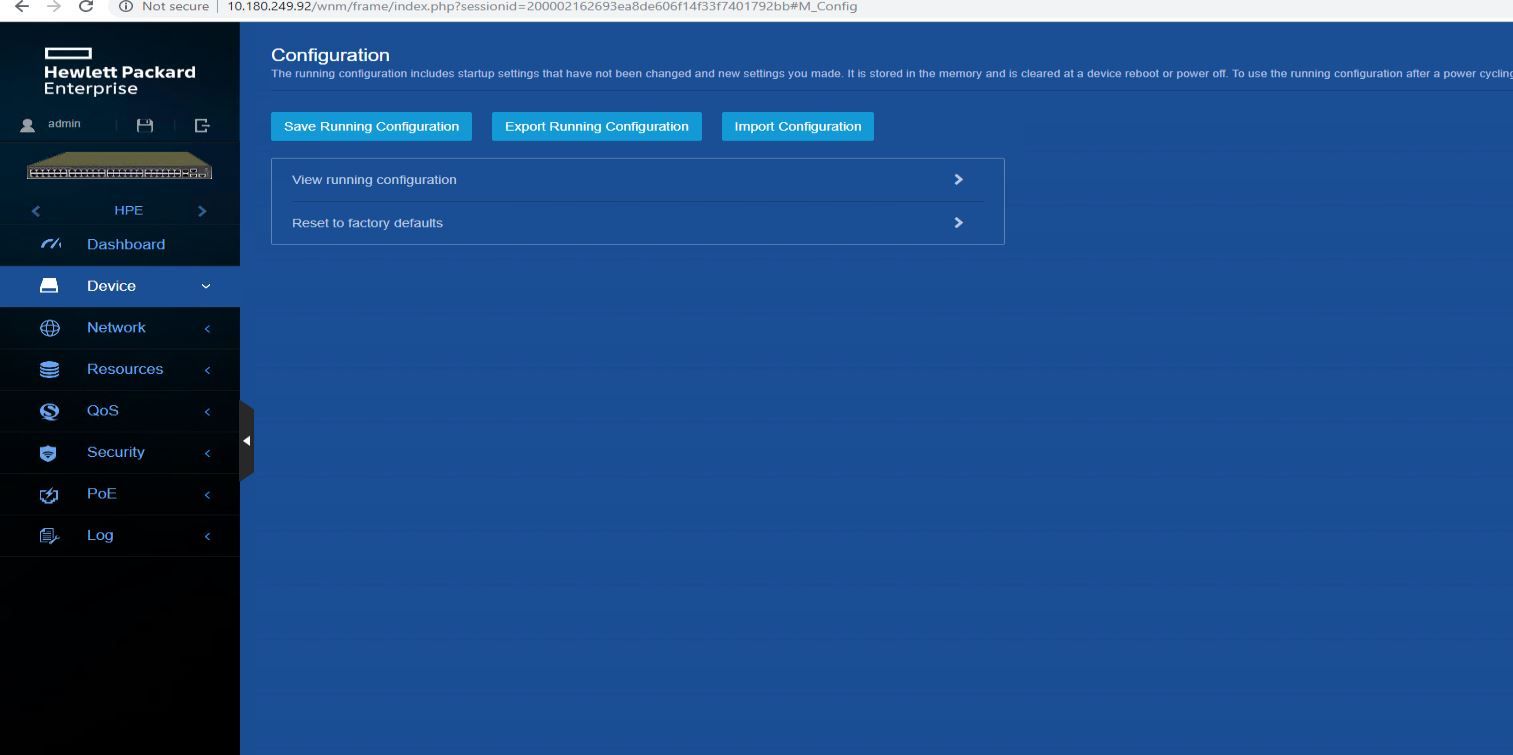Click the browser forward arrow
Image resolution: width=1513 pixels, height=755 pixels.
point(53,6)
